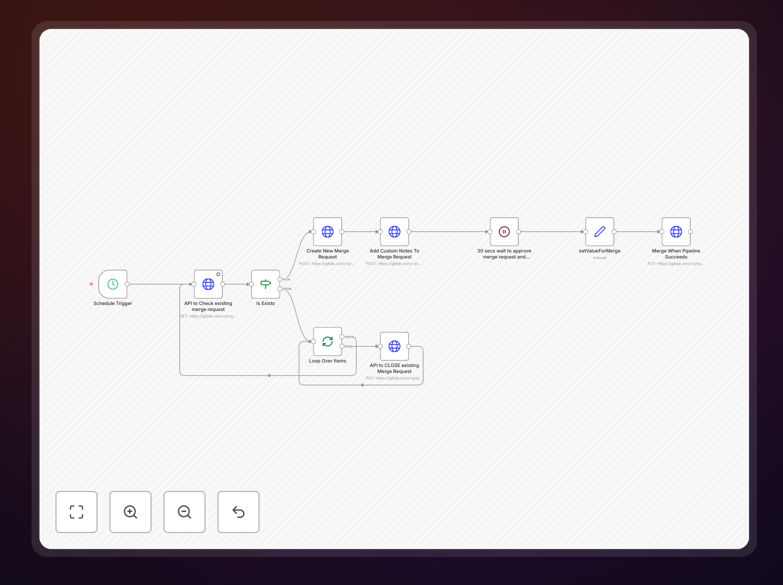783x585 pixels.
Task: Click the "API to Check existing merge request" label
Action: click(208, 306)
